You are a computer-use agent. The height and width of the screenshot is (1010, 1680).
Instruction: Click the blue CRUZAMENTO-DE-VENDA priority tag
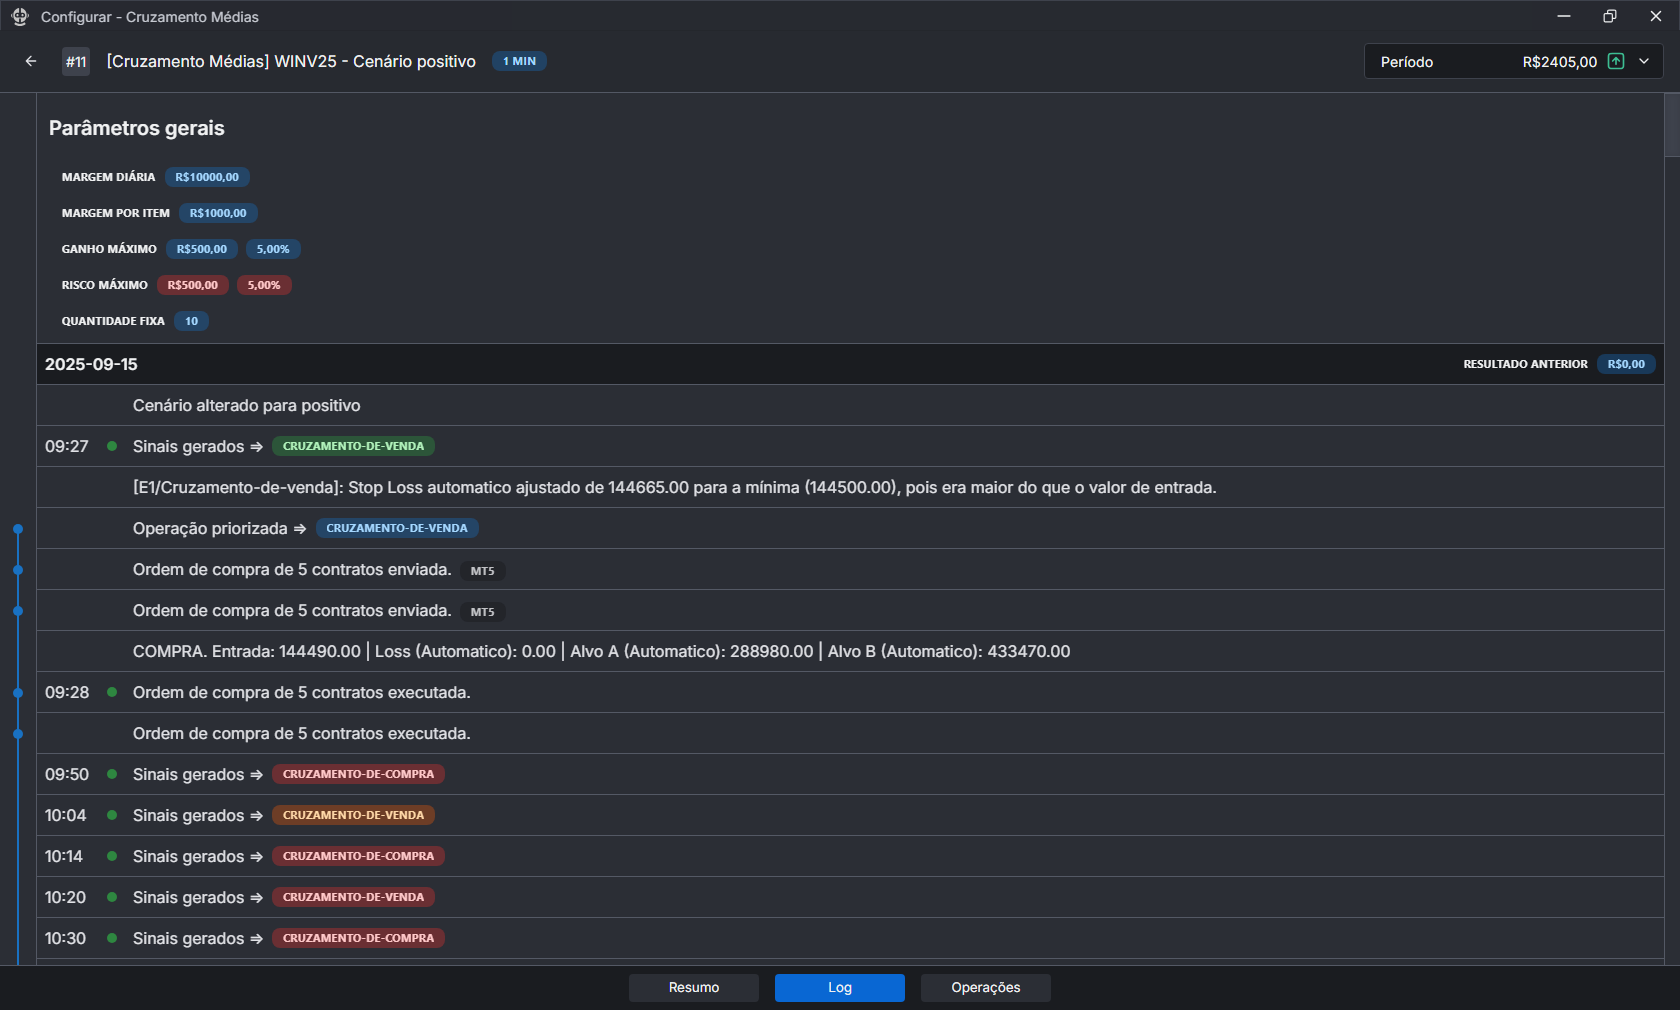pyautogui.click(x=396, y=528)
